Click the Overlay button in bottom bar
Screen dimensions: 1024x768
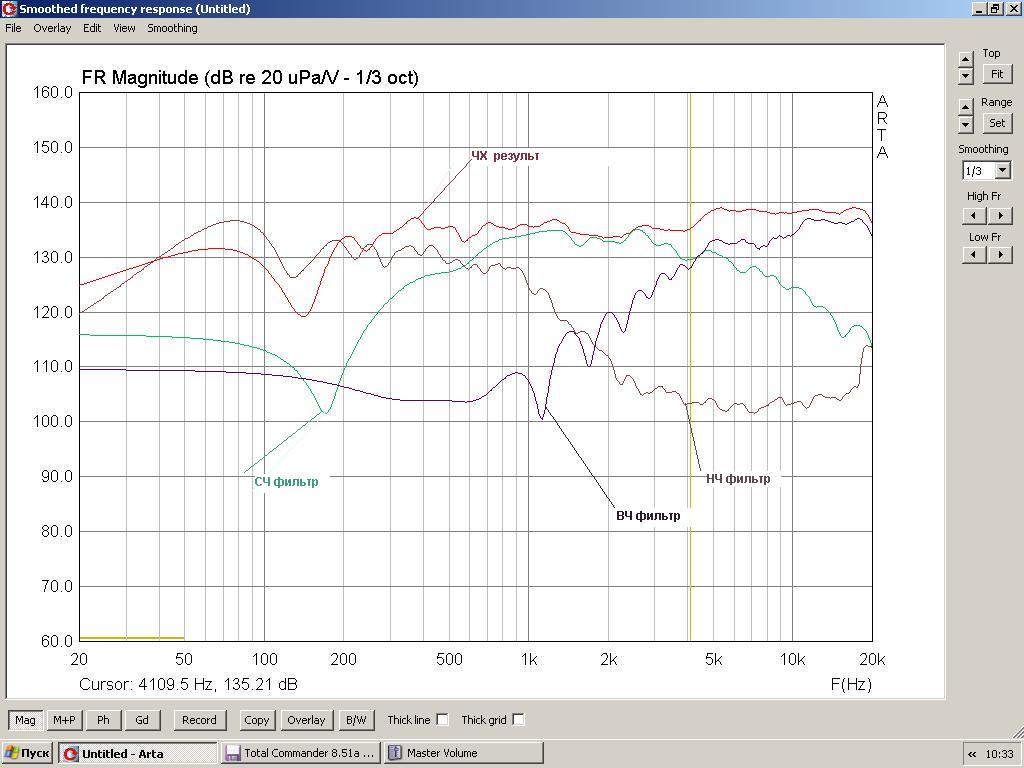coord(306,720)
